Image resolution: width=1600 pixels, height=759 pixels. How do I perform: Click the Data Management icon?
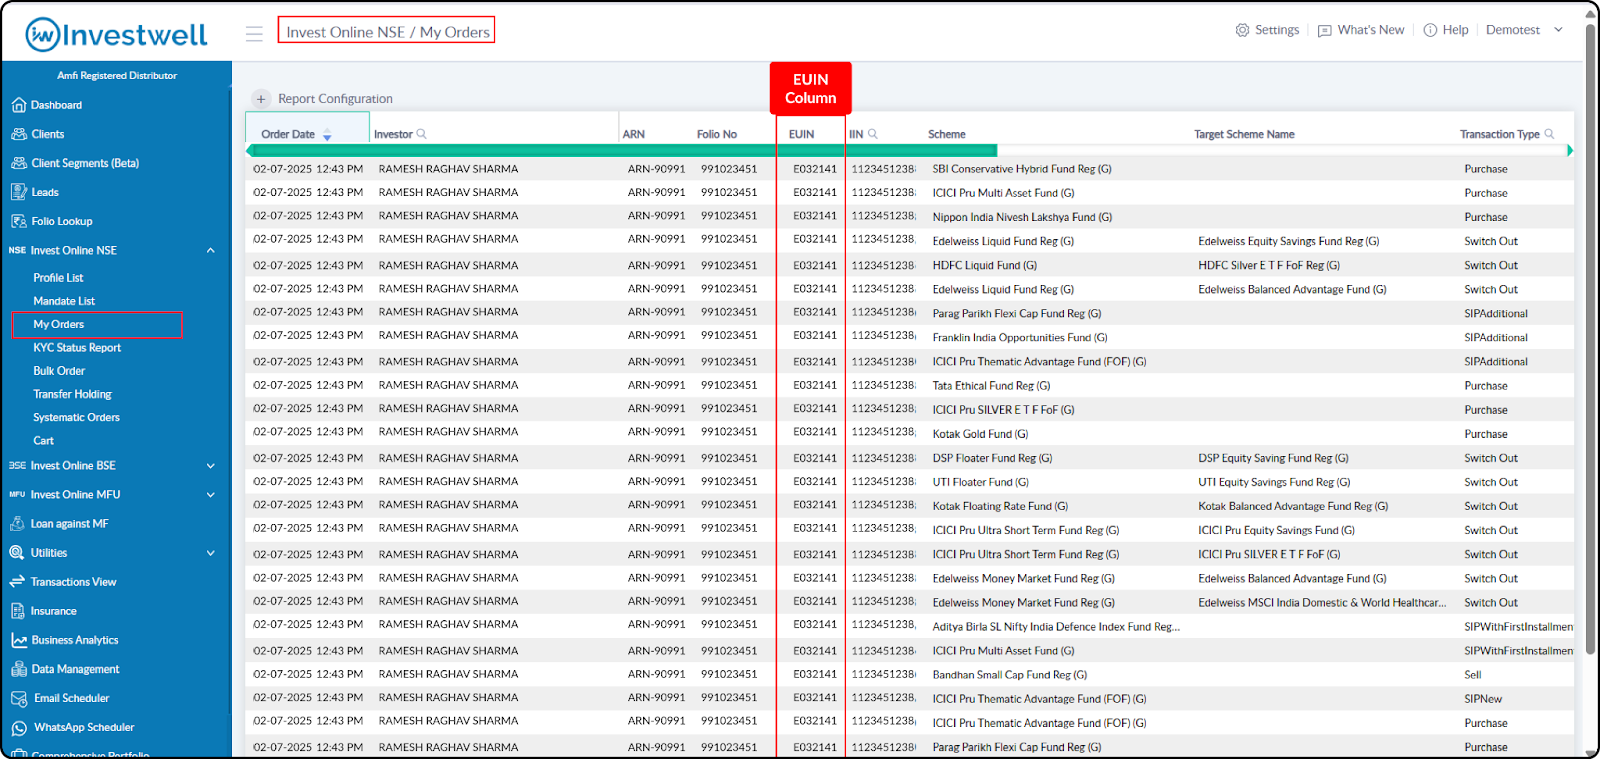(18, 669)
